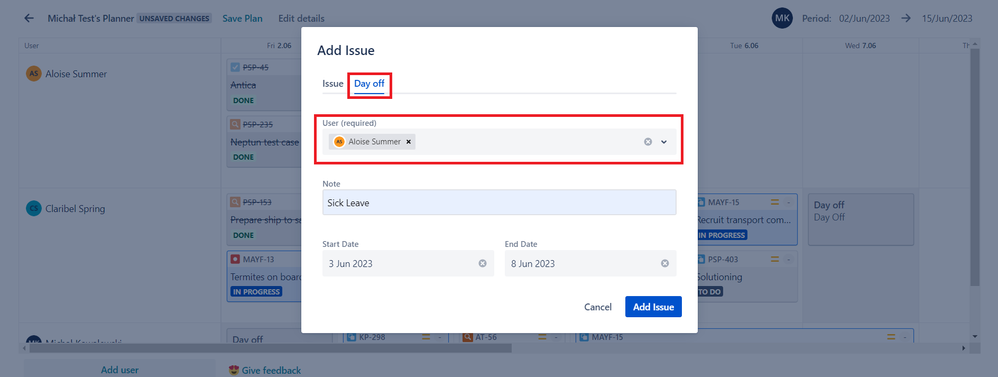Click the back arrow beside planner title
This screenshot has width=998, height=377.
tap(29, 18)
